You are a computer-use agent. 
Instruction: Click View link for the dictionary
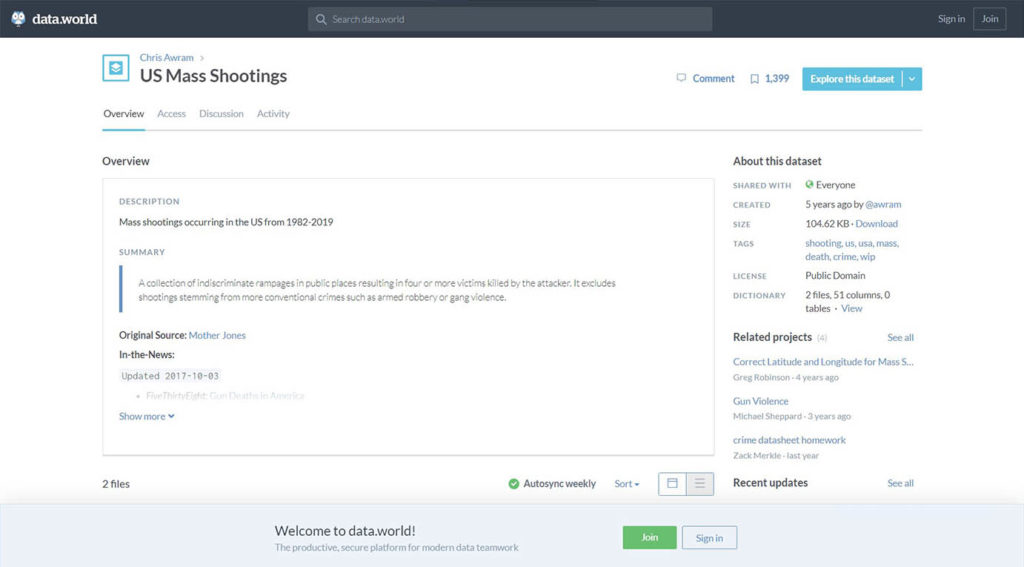pyautogui.click(x=852, y=308)
